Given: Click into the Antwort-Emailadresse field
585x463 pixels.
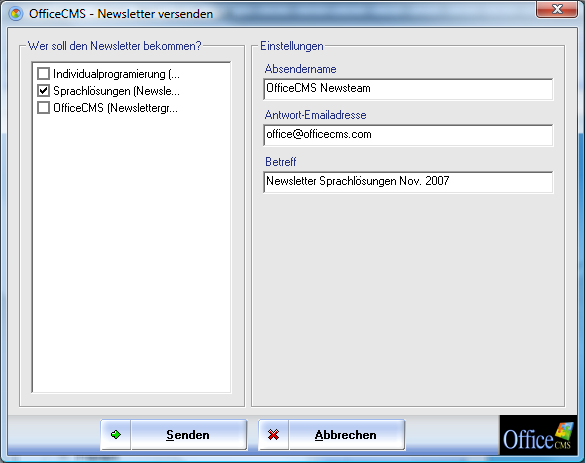Looking at the screenshot, I should 408,135.
